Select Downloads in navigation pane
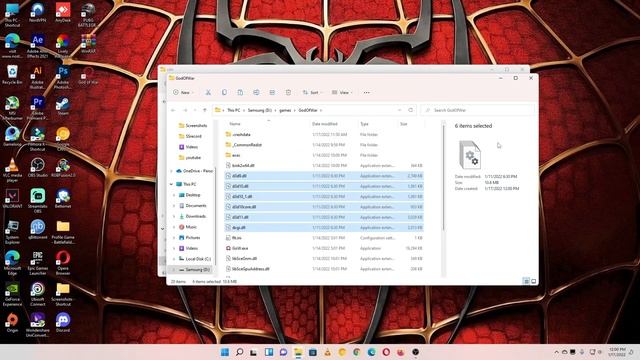Image resolution: width=640 pixels, height=360 pixels. (x=193, y=216)
